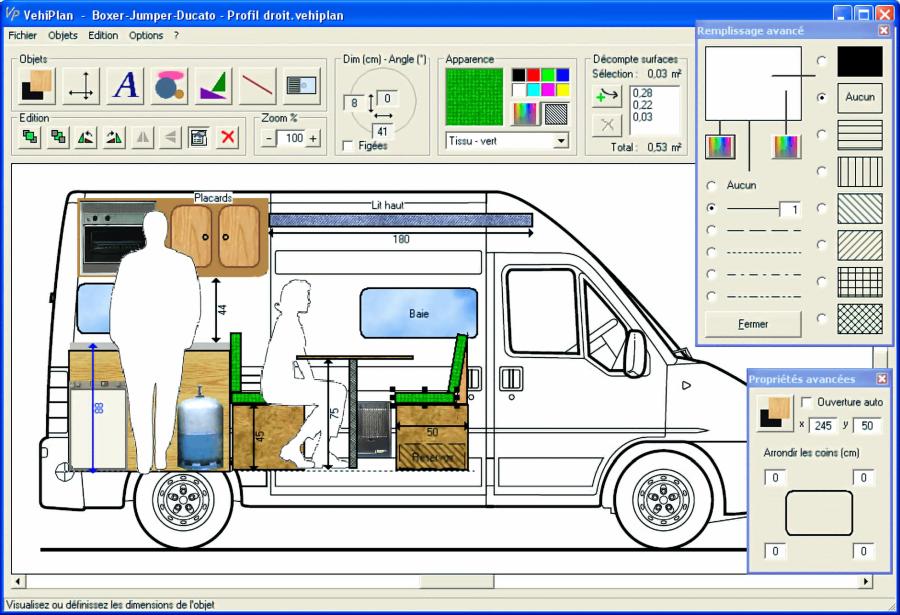Select the 0,28 entry in surfaces list
900x615 pixels.
[x=642, y=93]
